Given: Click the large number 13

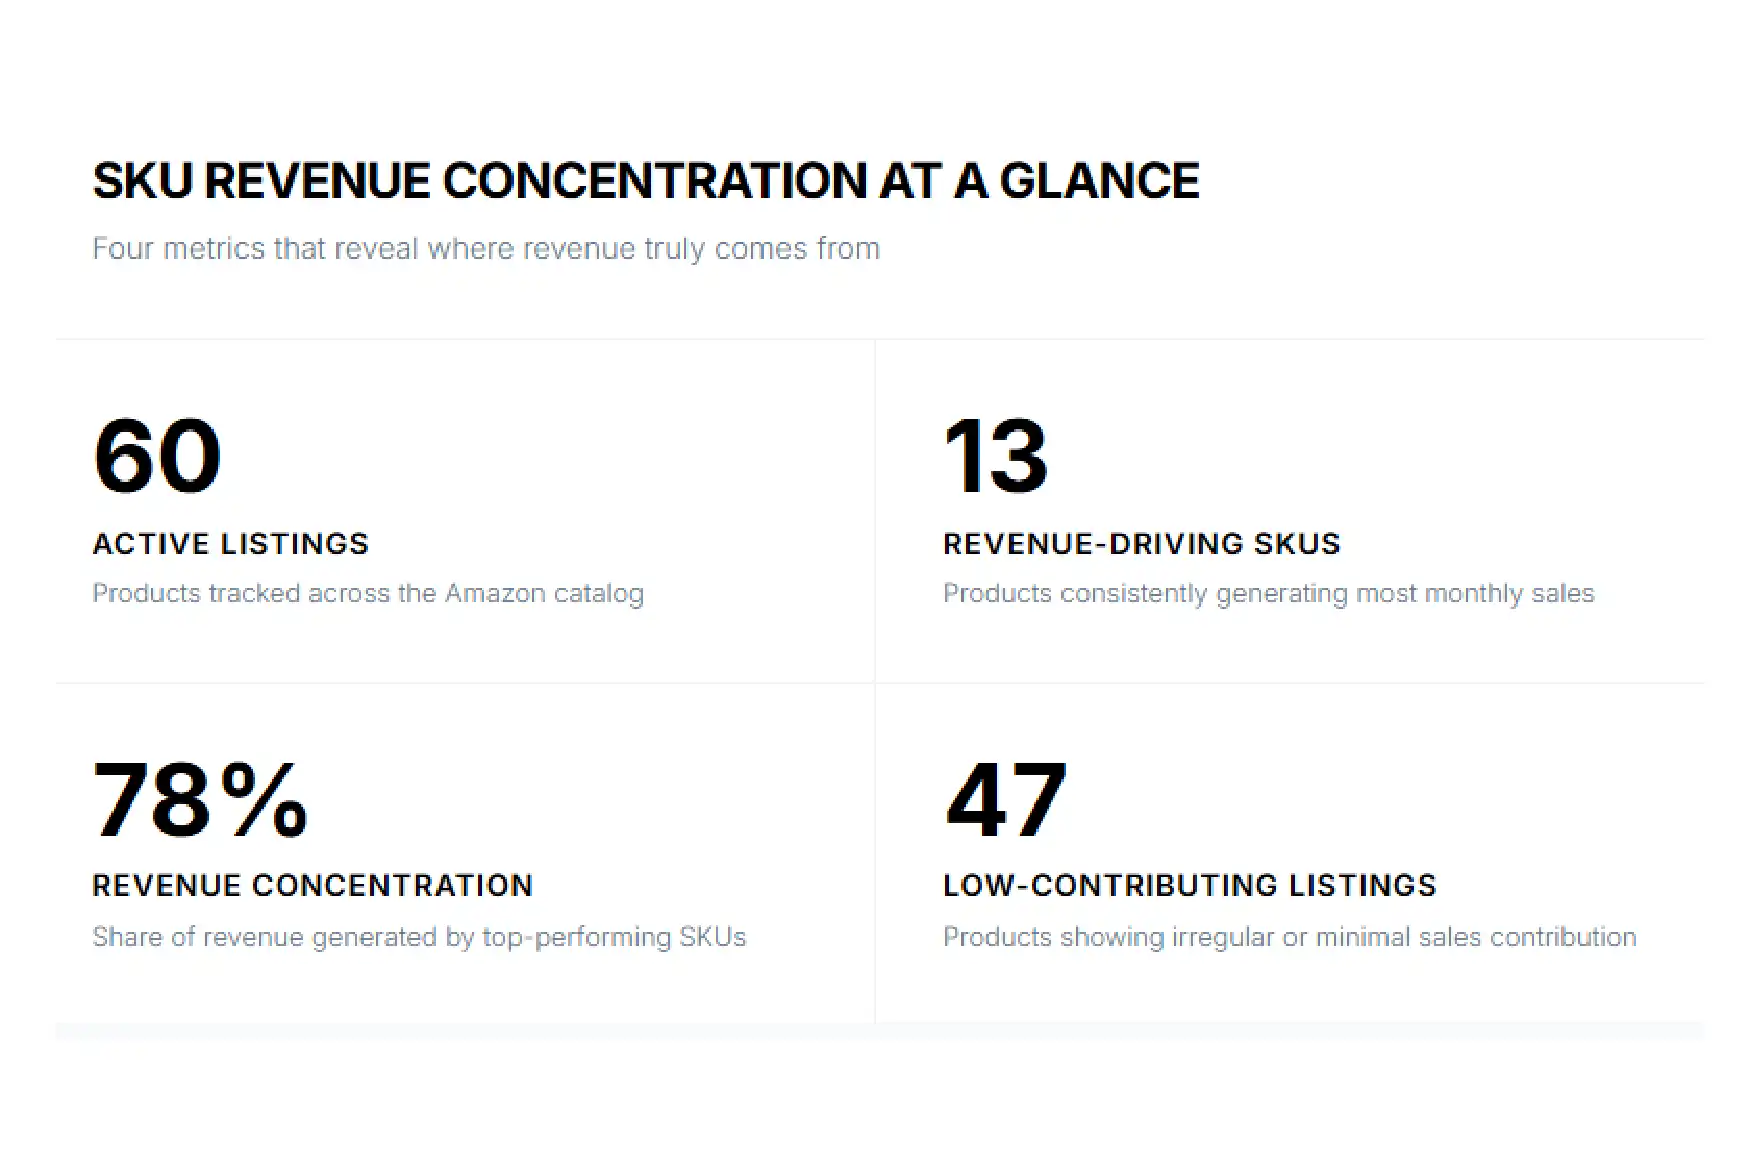Looking at the screenshot, I should (996, 456).
